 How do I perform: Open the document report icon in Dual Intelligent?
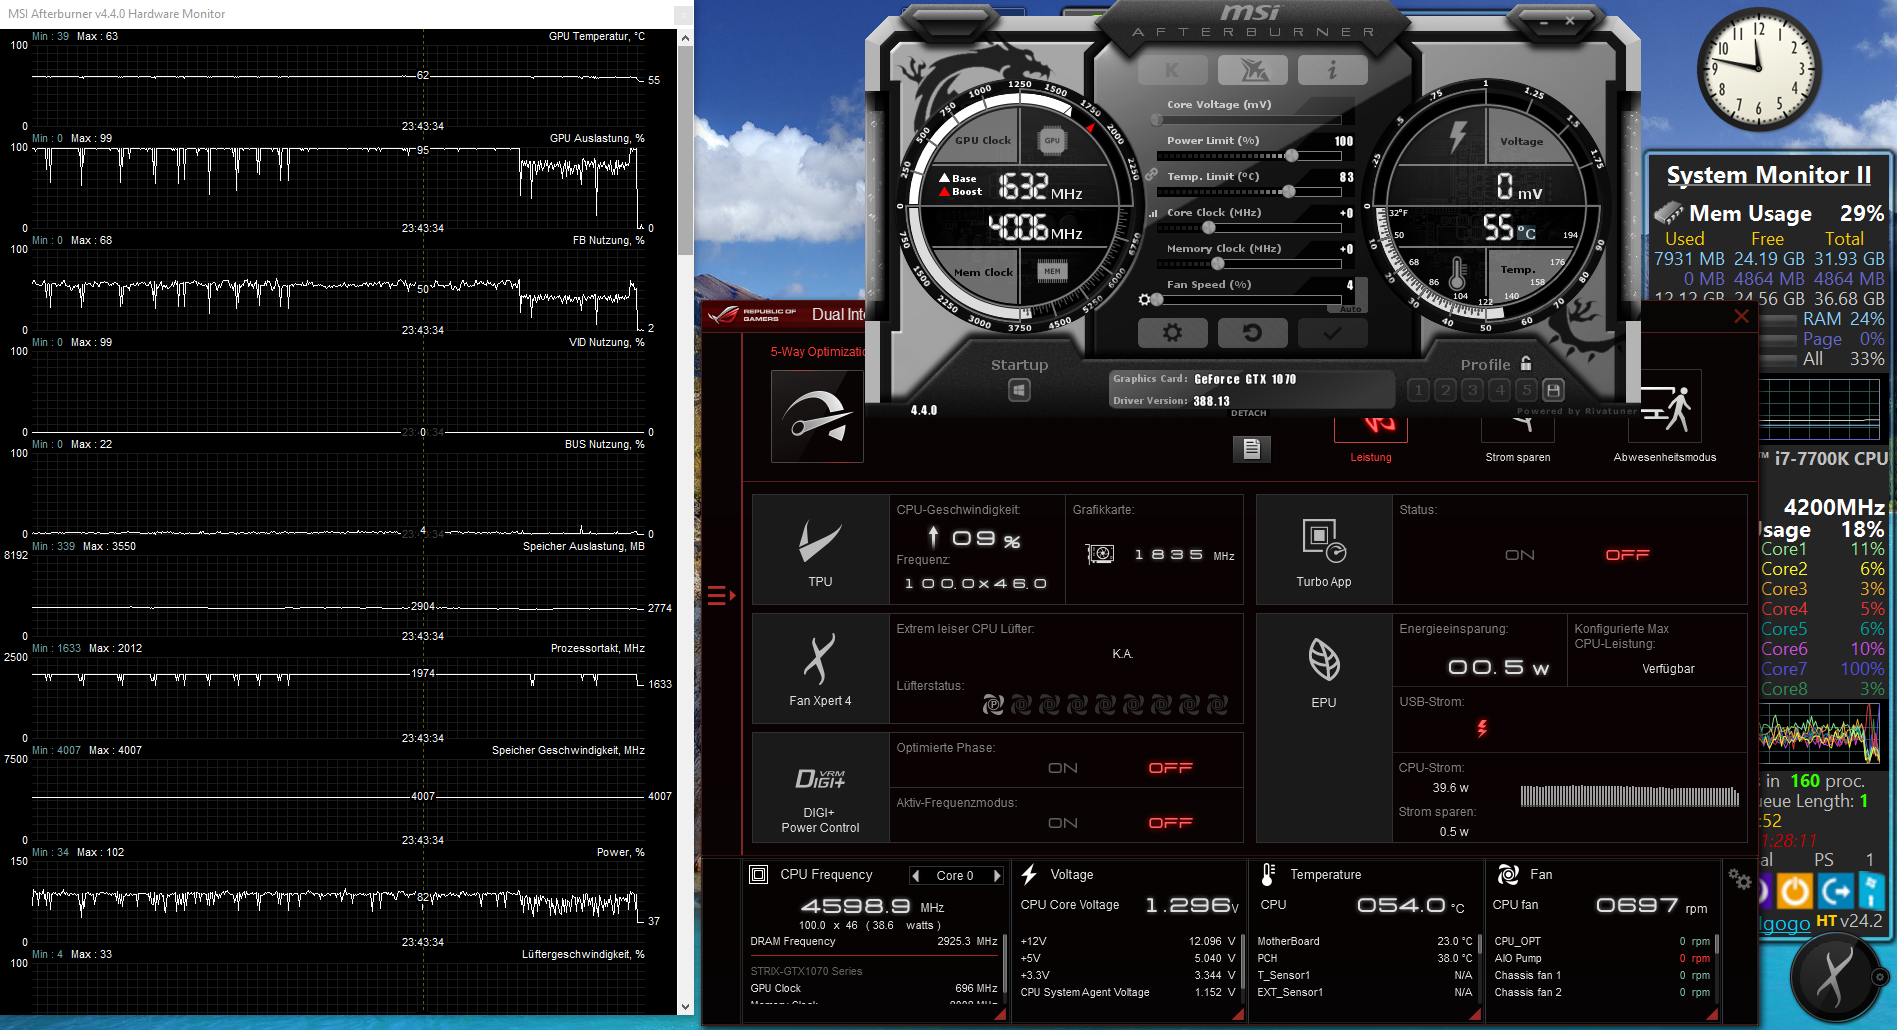tap(1251, 449)
